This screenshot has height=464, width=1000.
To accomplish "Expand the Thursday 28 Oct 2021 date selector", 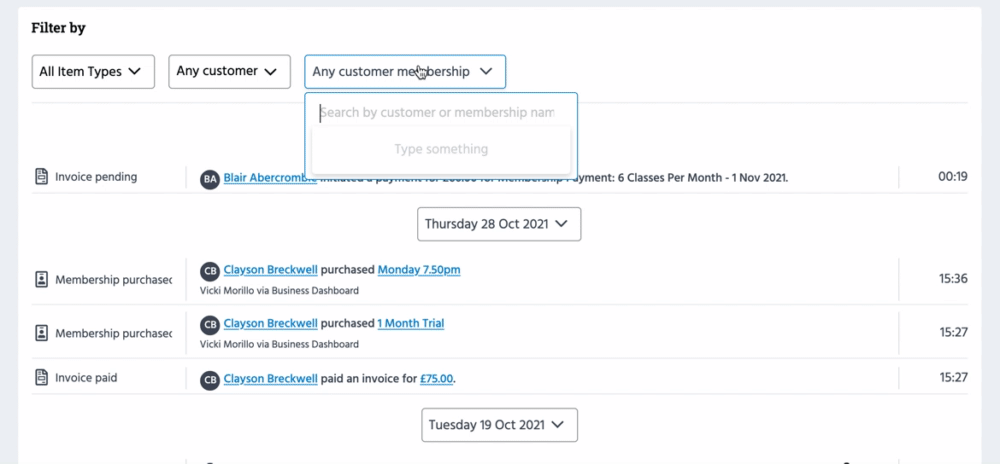I will 498,224.
